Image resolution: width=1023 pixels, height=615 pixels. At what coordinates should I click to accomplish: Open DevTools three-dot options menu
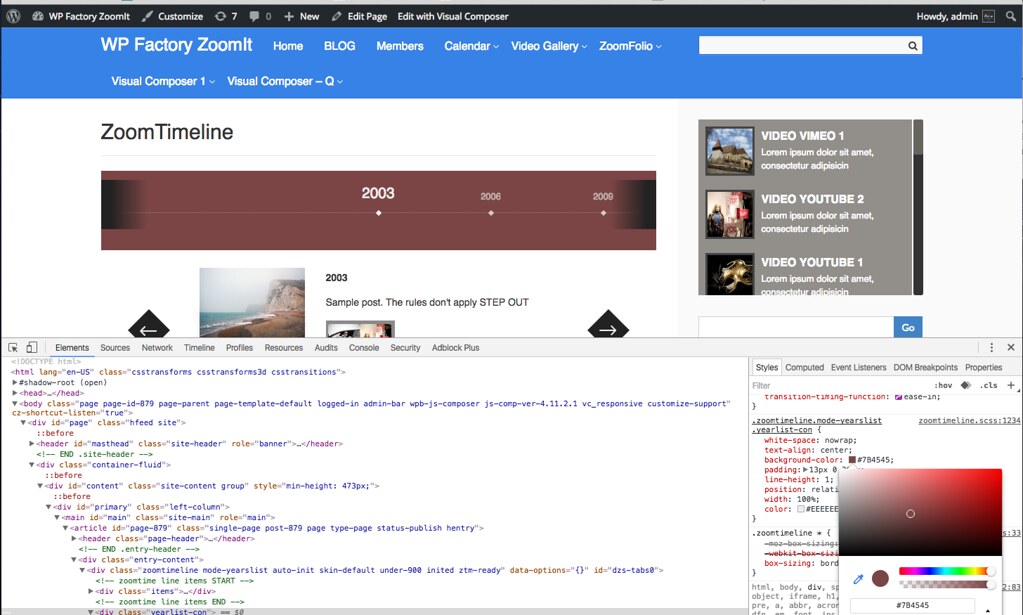(x=992, y=348)
